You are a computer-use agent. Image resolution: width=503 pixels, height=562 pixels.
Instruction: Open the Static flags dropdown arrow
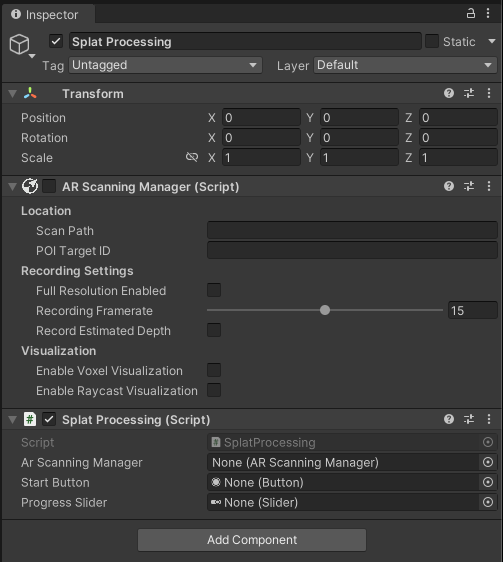click(x=492, y=42)
